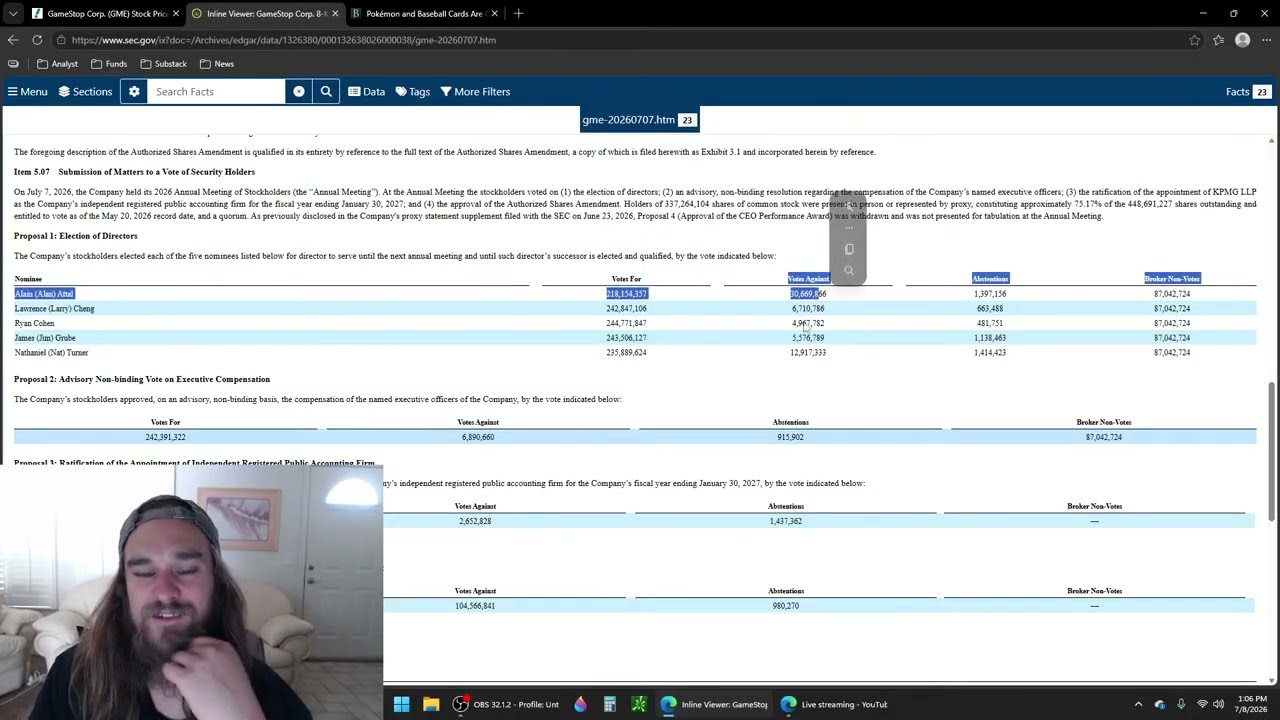
Task: Open the Funds bookmarks folder
Action: 109,64
